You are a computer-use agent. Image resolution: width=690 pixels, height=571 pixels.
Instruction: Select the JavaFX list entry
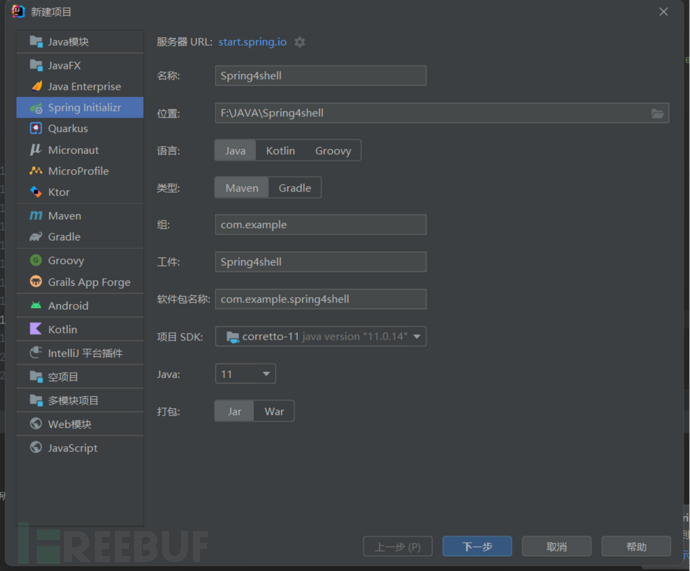(x=80, y=65)
